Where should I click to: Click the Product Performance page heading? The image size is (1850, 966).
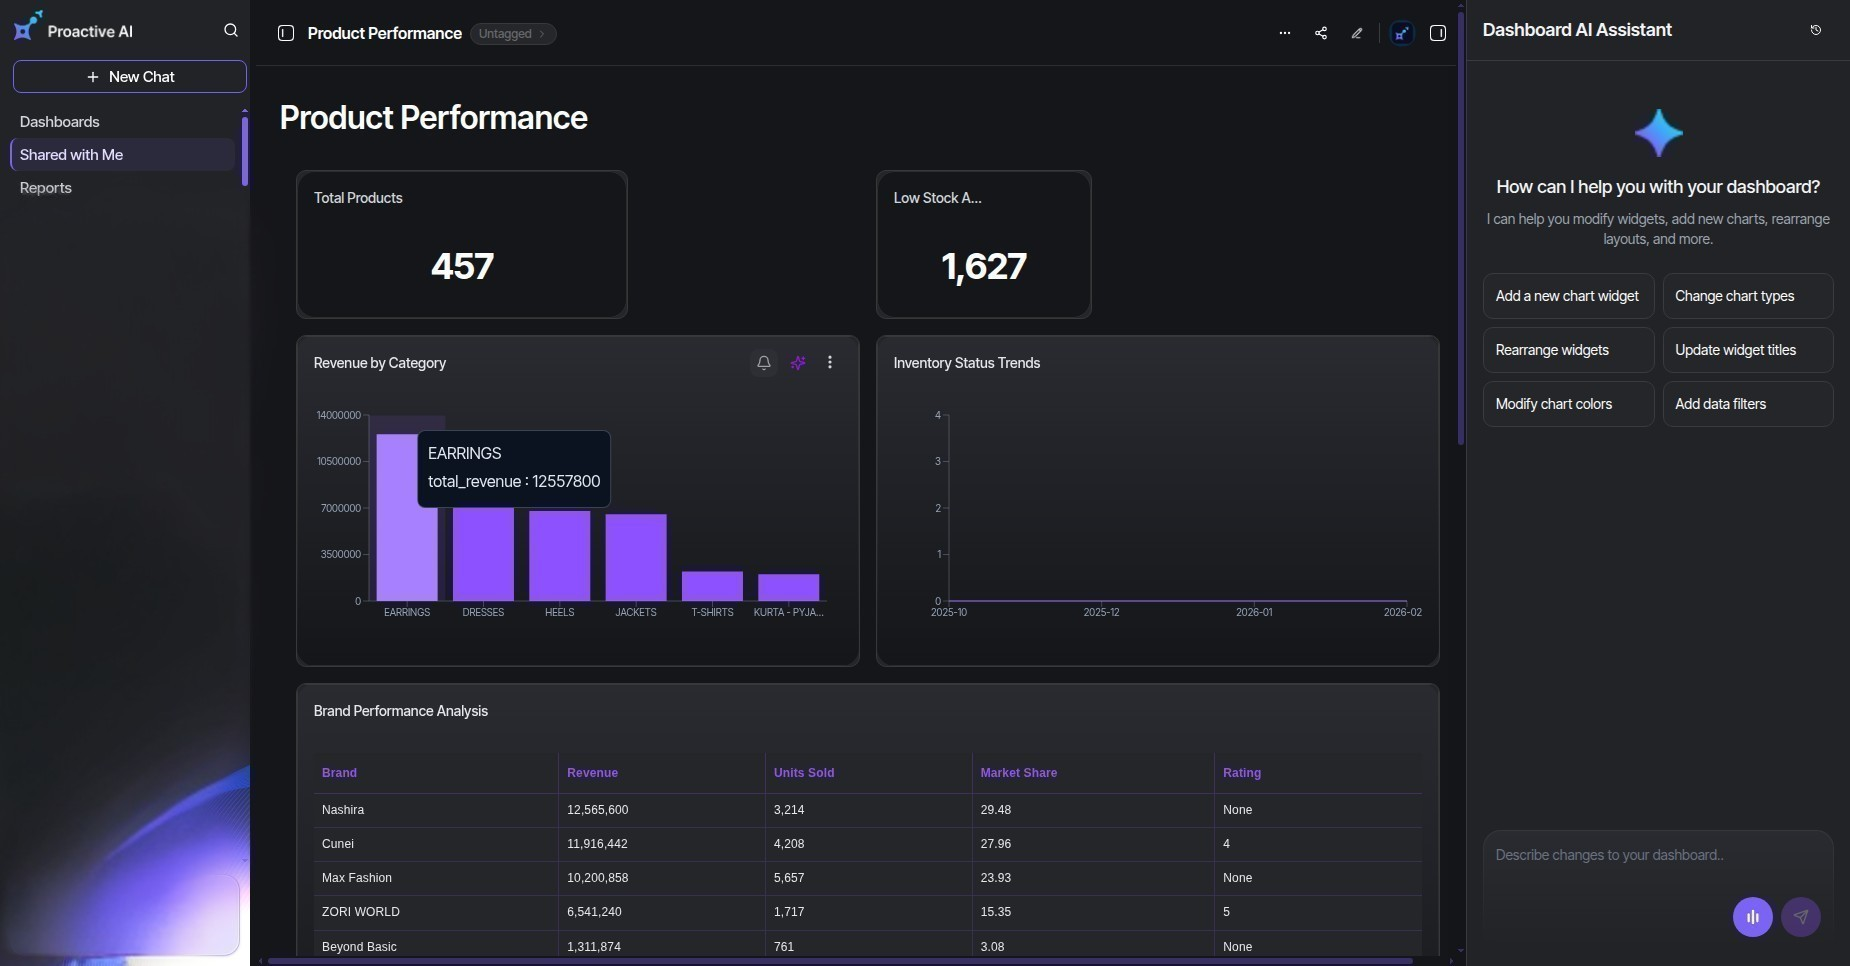433,118
